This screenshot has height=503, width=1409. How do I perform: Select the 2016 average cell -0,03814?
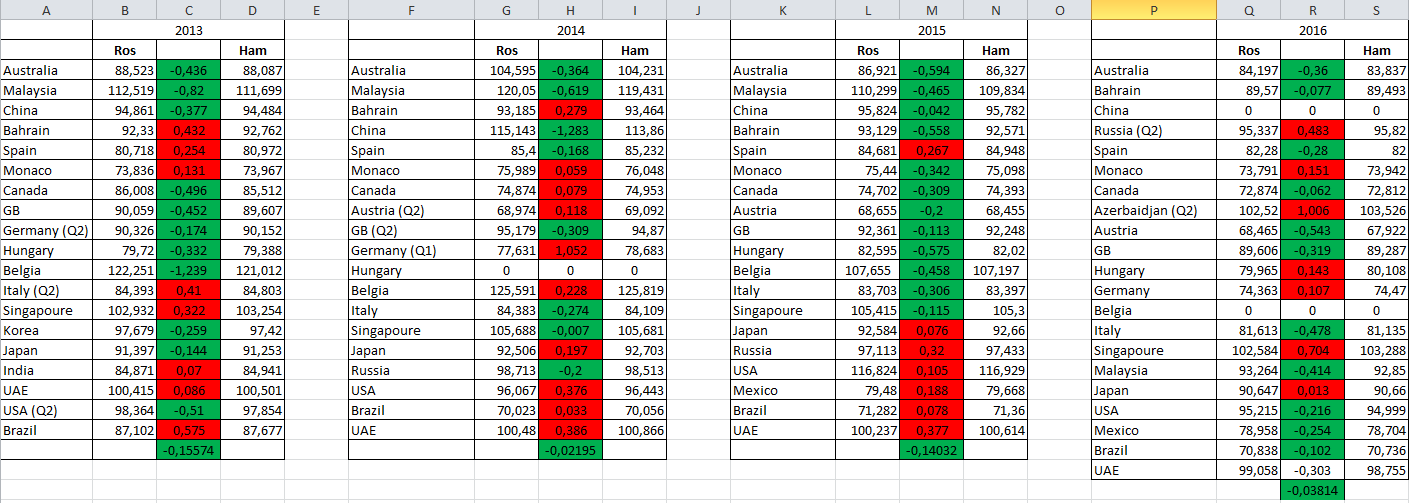pyautogui.click(x=1312, y=490)
